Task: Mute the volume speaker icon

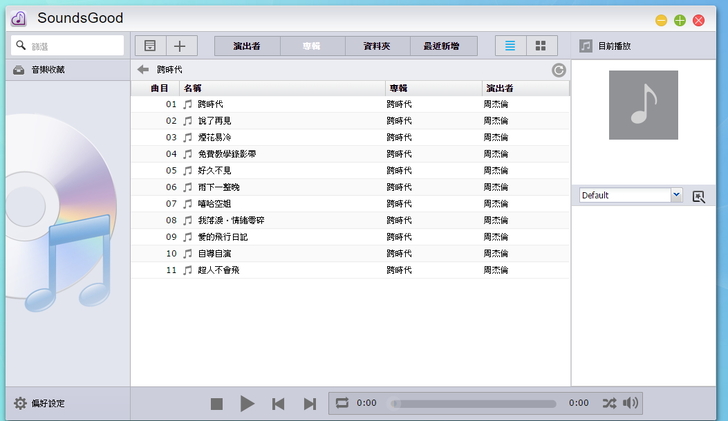Action: (630, 403)
